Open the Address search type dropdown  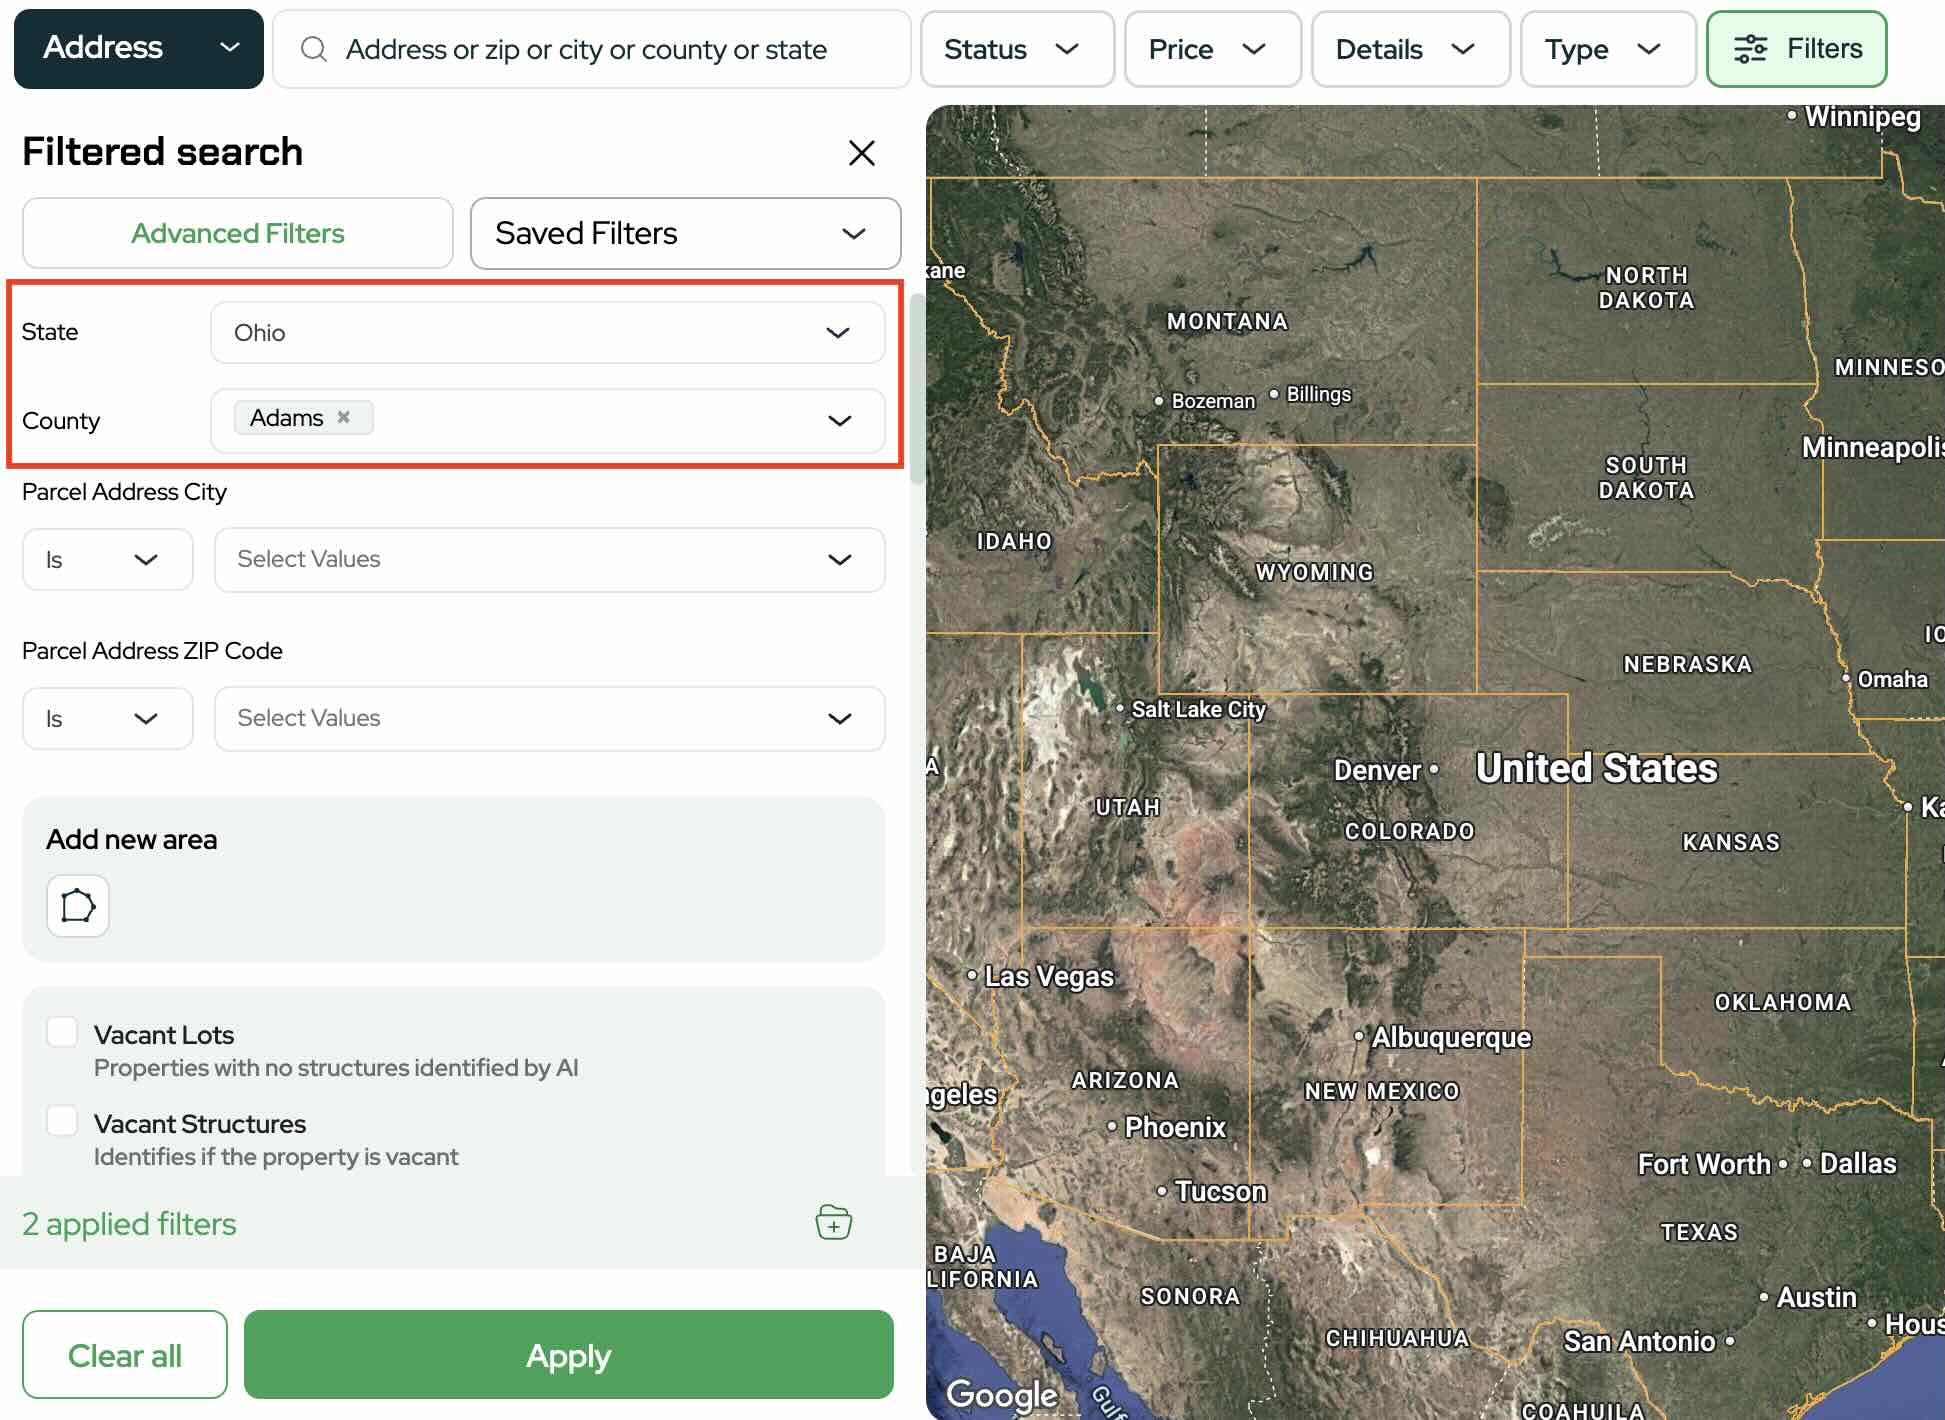(x=139, y=49)
